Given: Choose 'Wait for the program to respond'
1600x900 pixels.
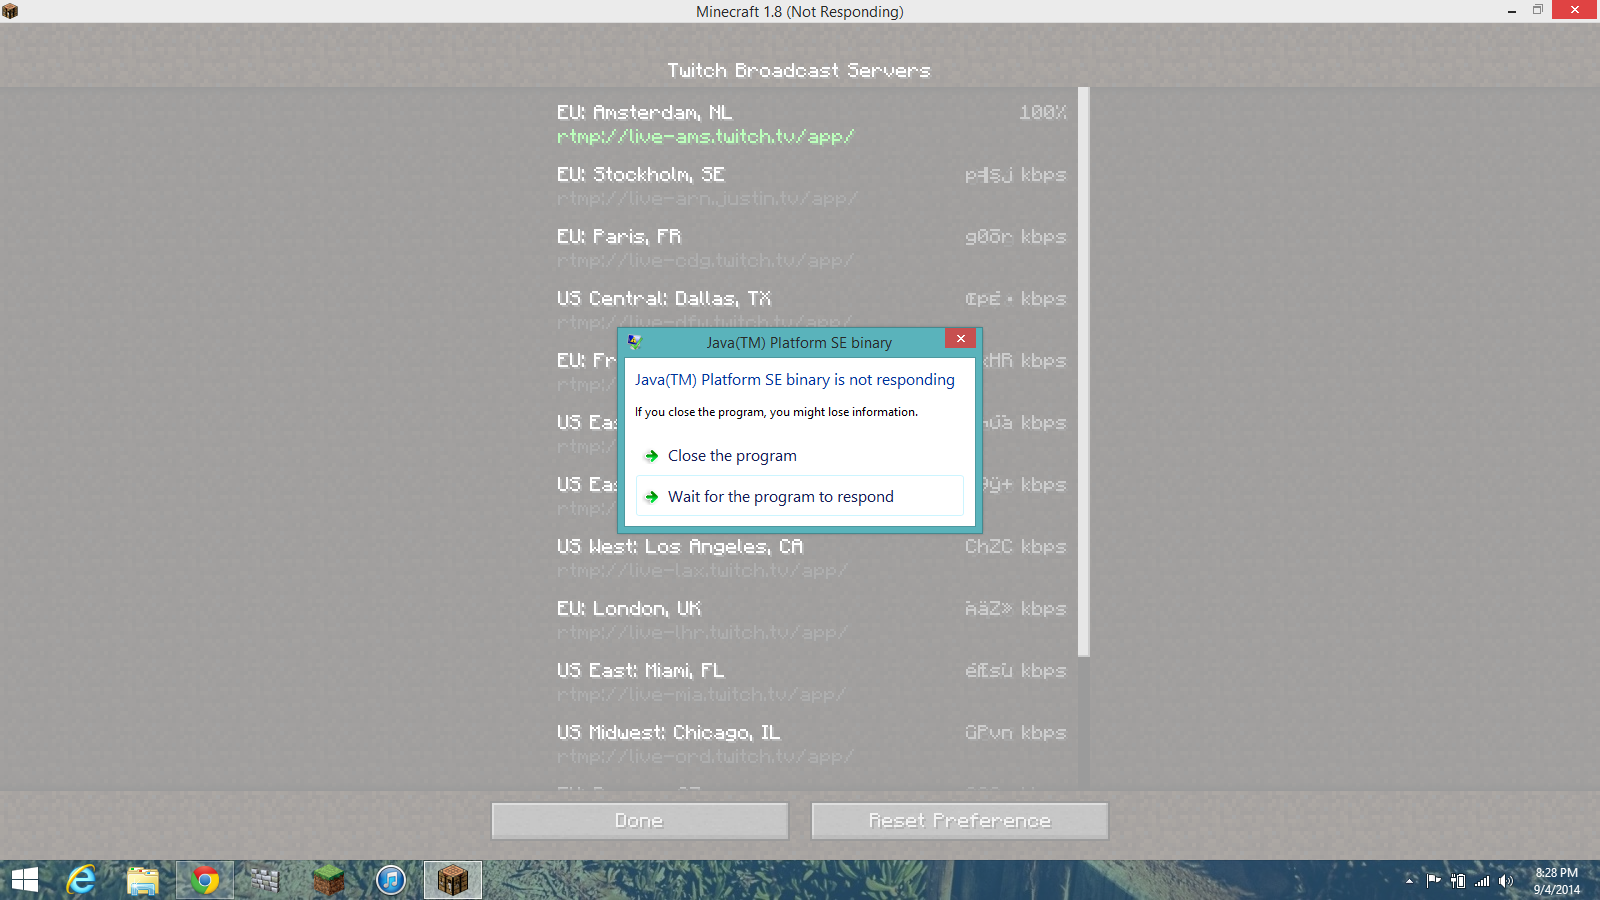Looking at the screenshot, I should (x=800, y=496).
